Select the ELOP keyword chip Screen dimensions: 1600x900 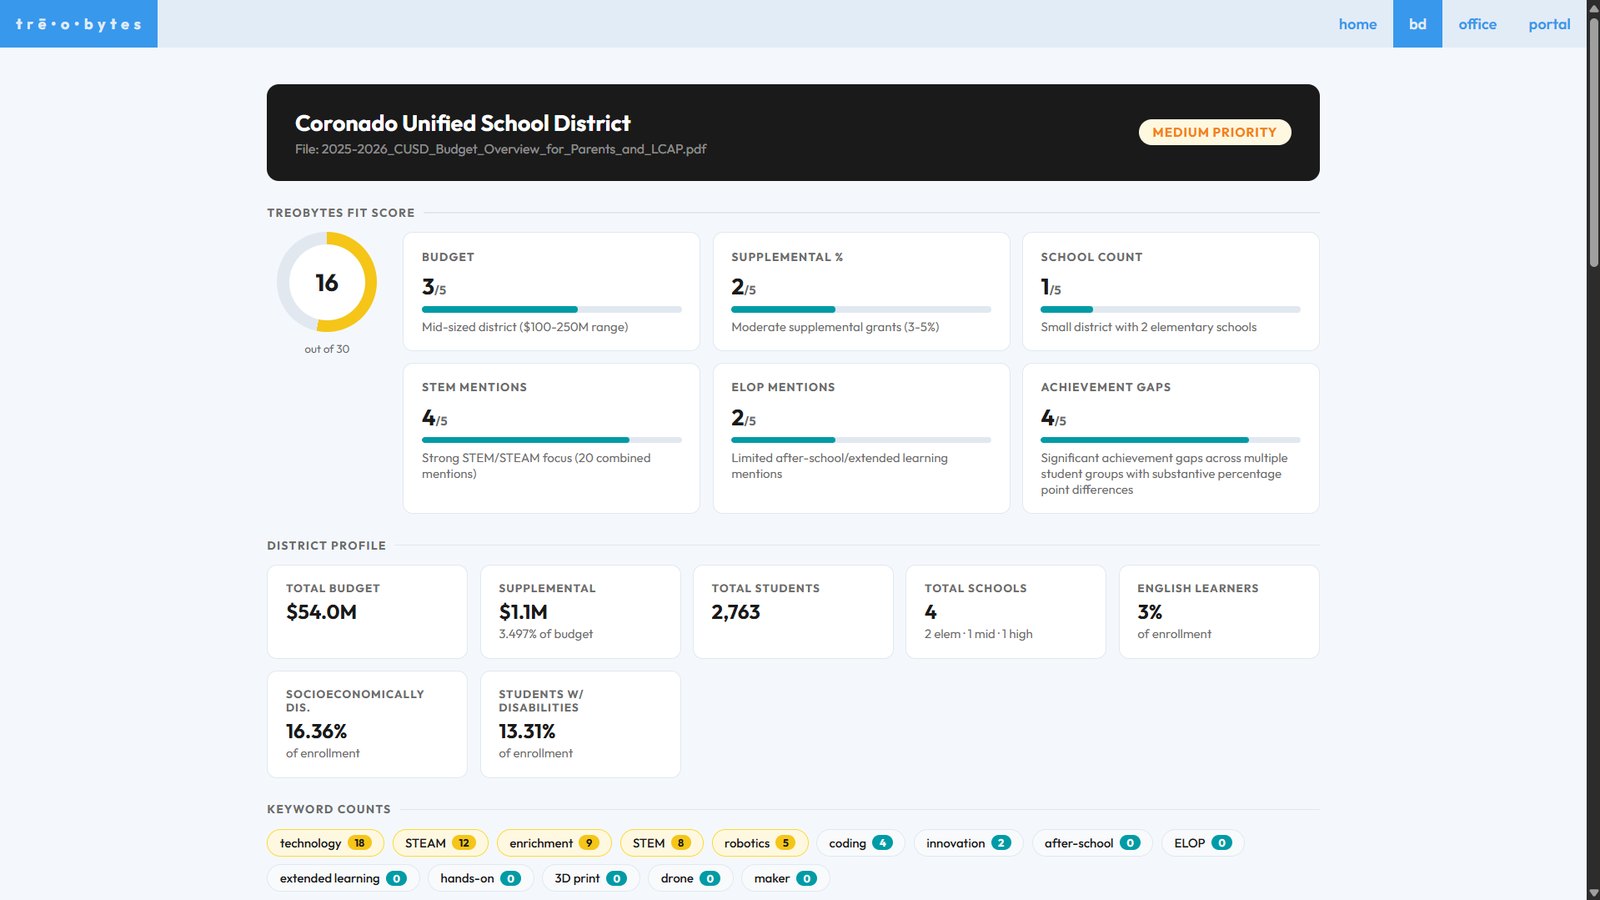(x=1202, y=843)
